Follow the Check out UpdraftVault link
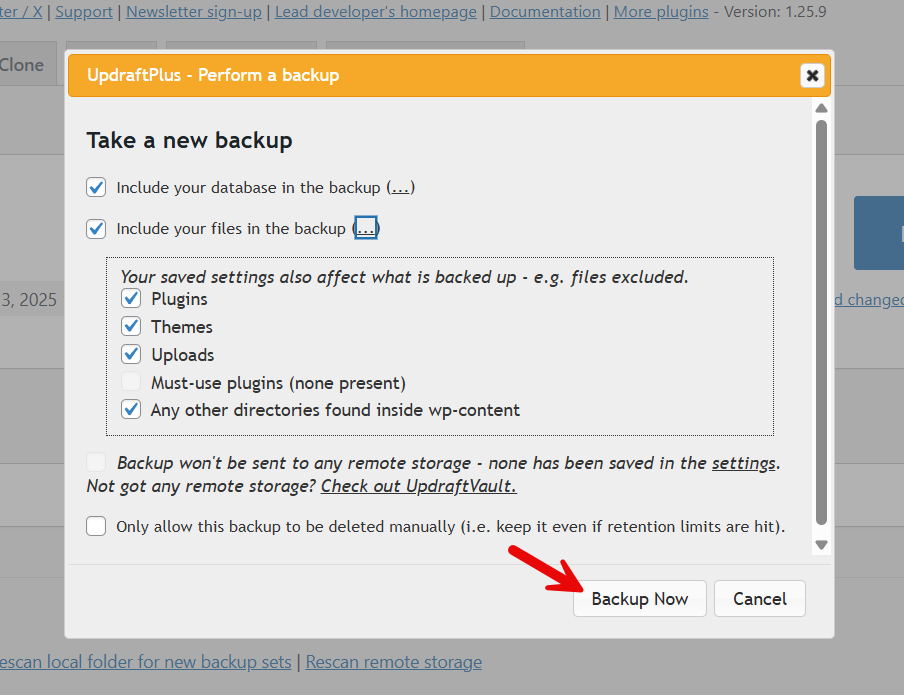The image size is (904, 695). [418, 486]
